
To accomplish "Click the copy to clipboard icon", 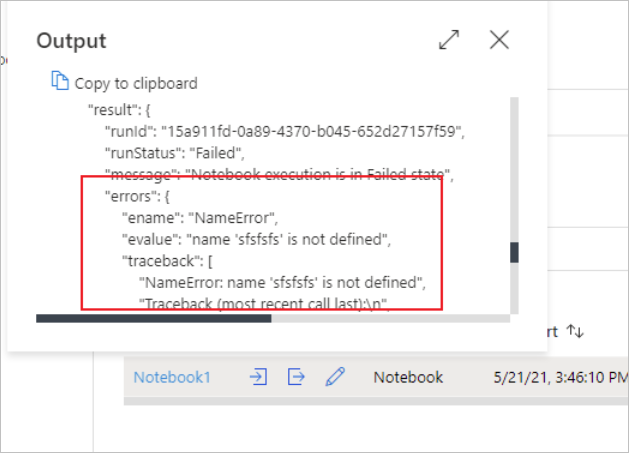I will coord(60,81).
